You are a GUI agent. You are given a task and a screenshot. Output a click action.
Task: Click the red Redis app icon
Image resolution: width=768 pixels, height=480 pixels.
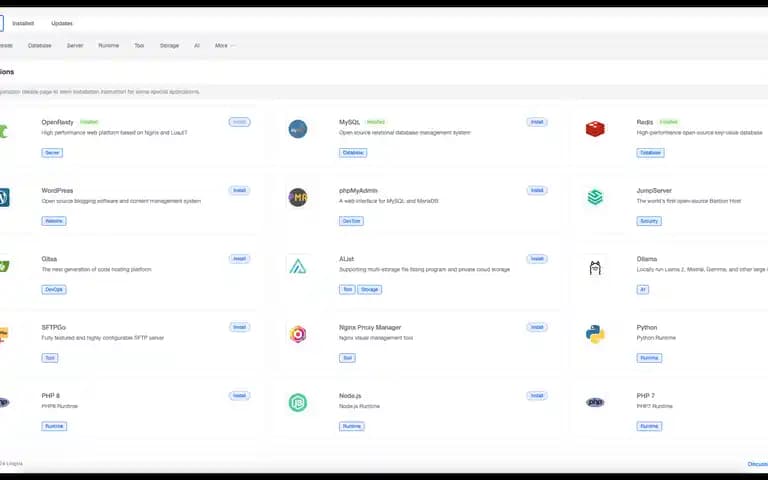pos(595,129)
